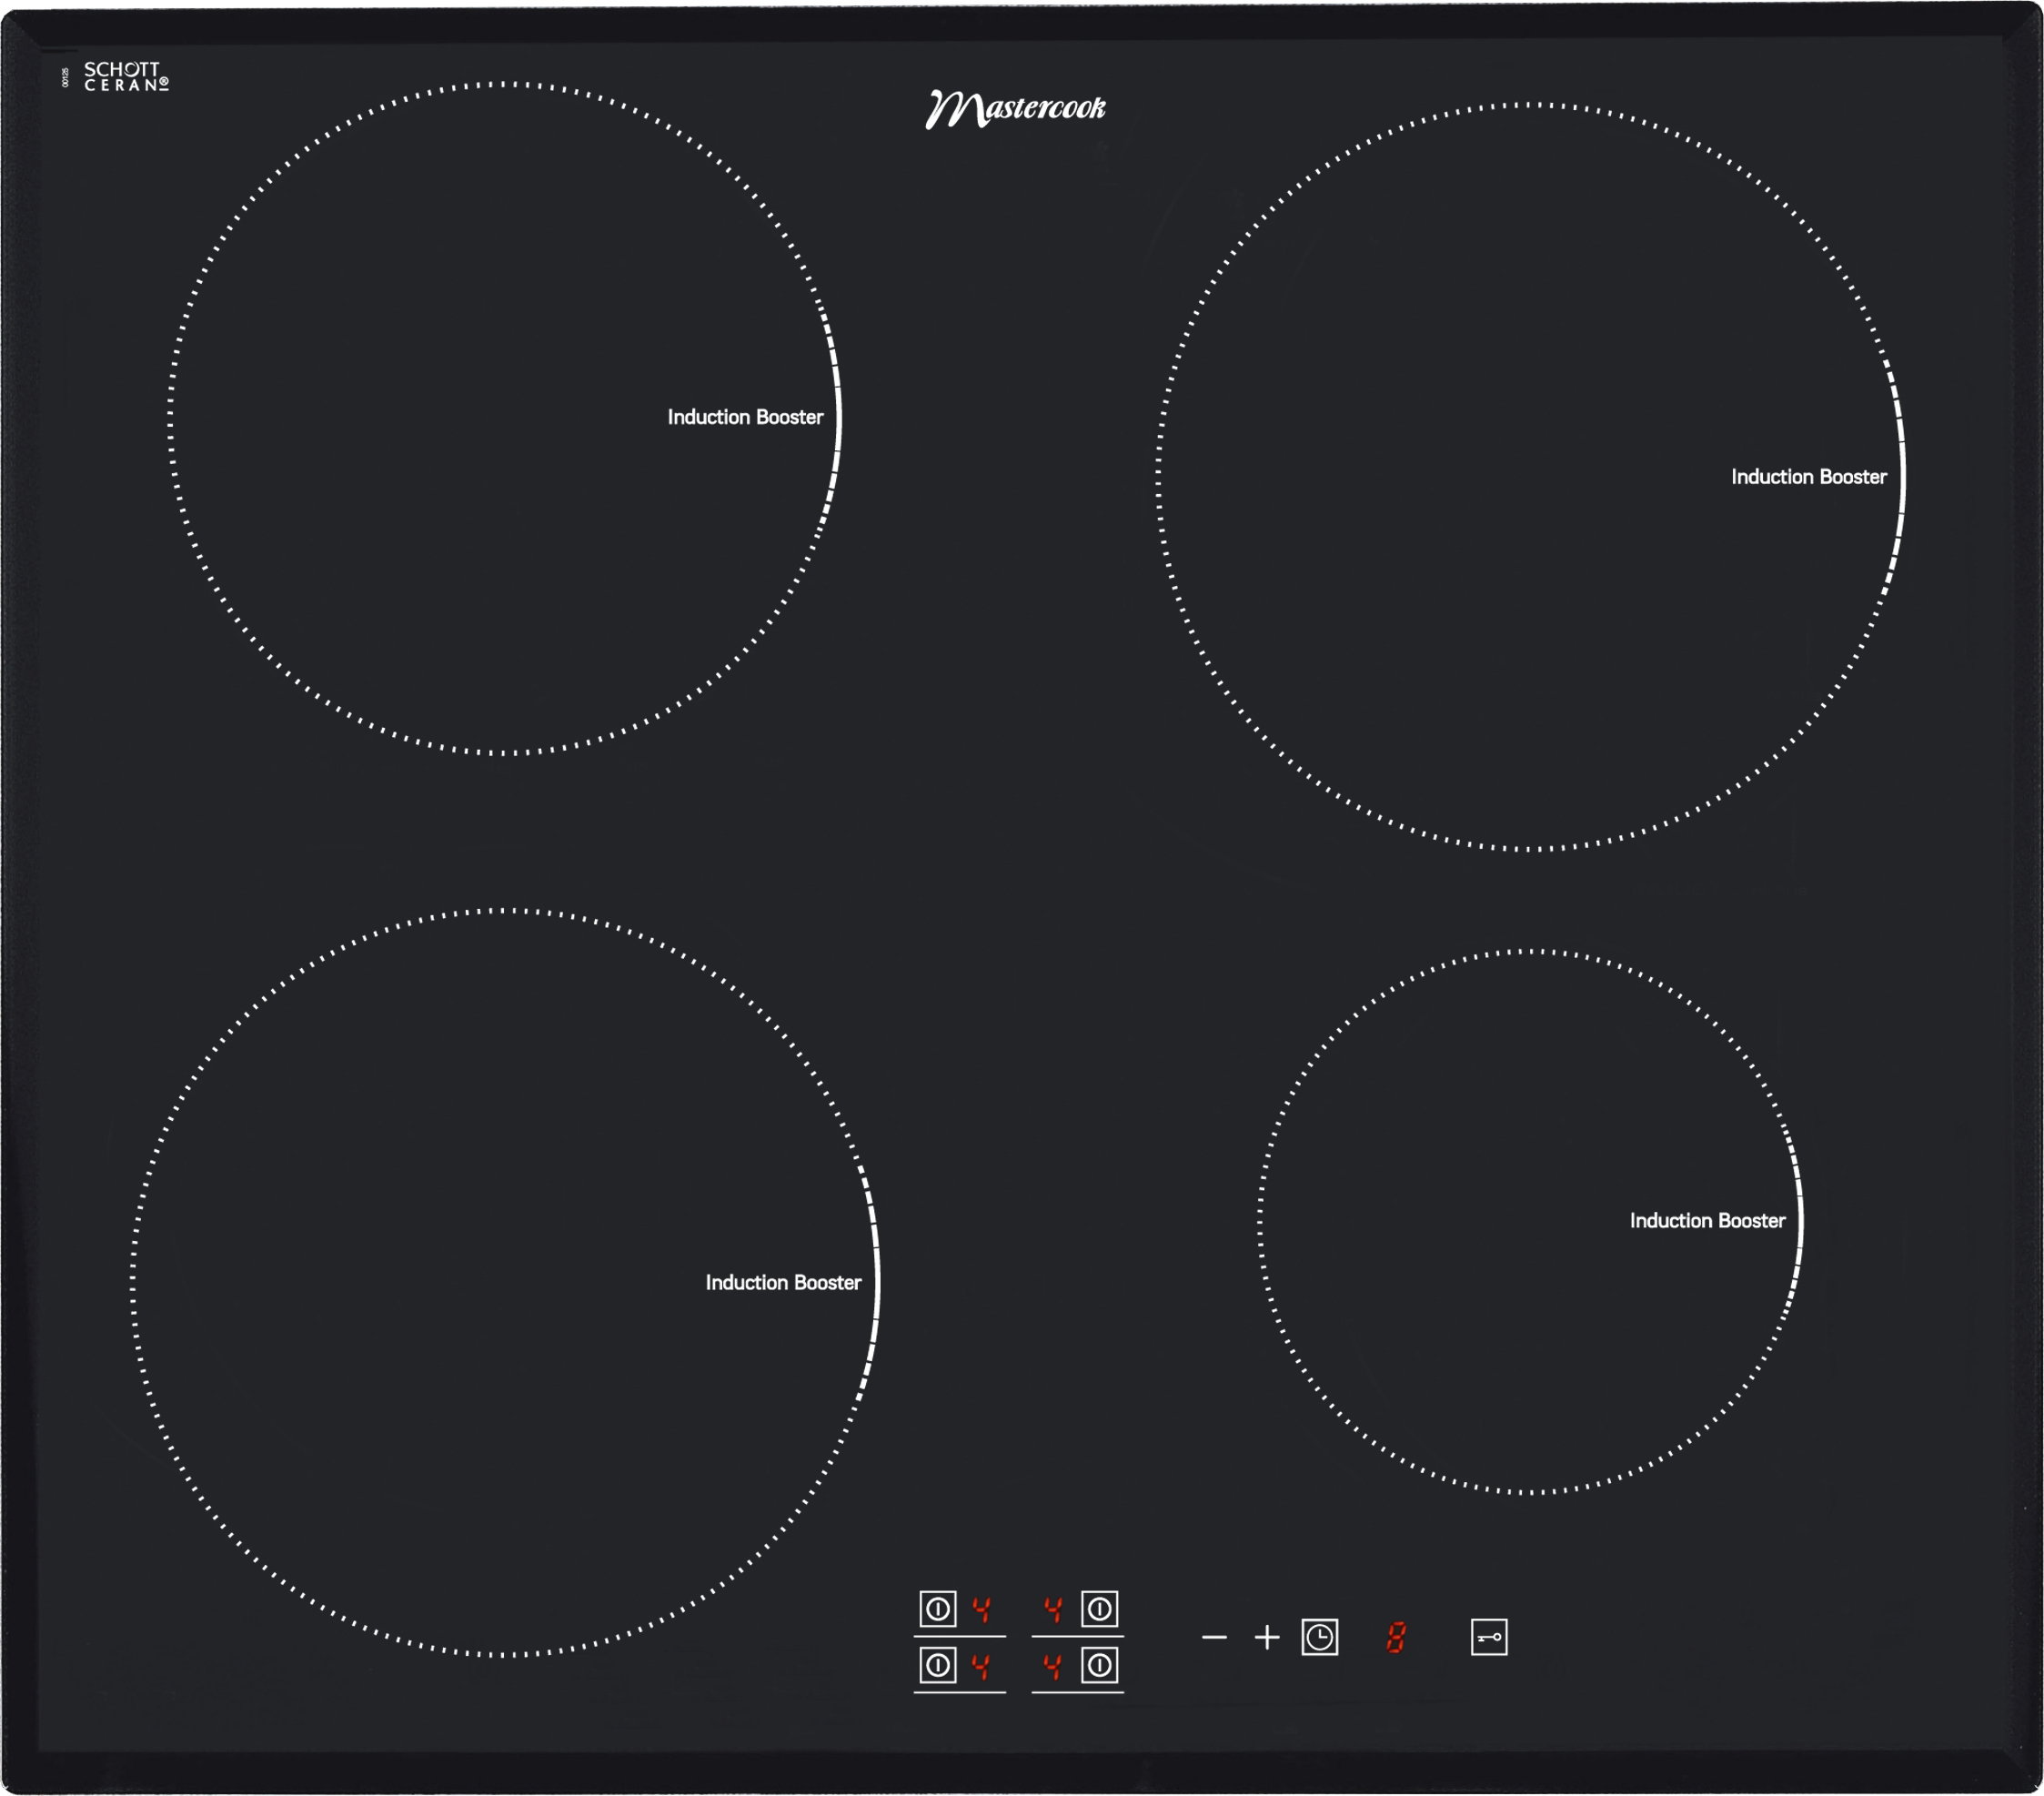This screenshot has width=2044, height=1796.
Task: Activate the key child-lock icon
Action: [x=1489, y=1637]
